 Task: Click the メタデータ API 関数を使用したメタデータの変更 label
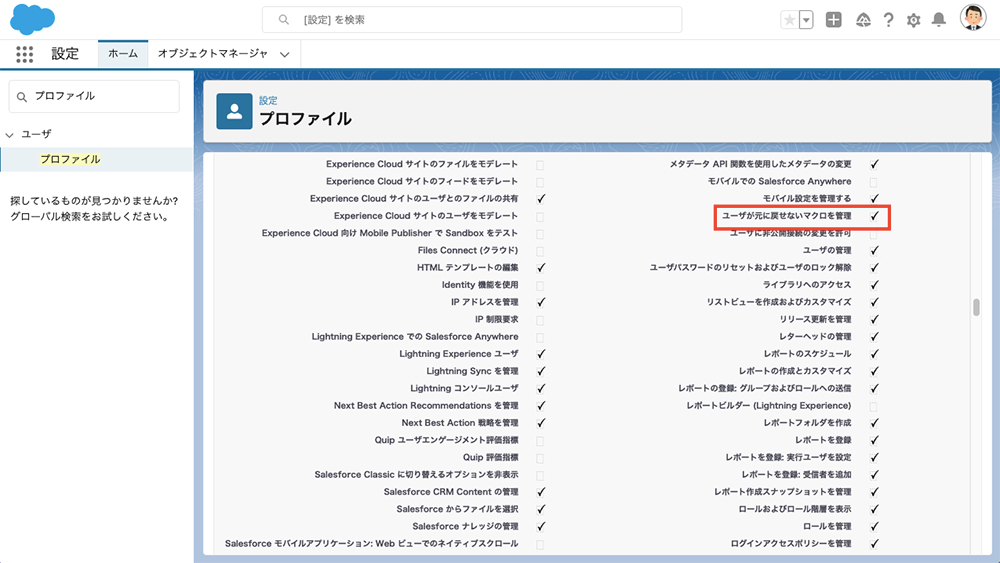(760, 165)
